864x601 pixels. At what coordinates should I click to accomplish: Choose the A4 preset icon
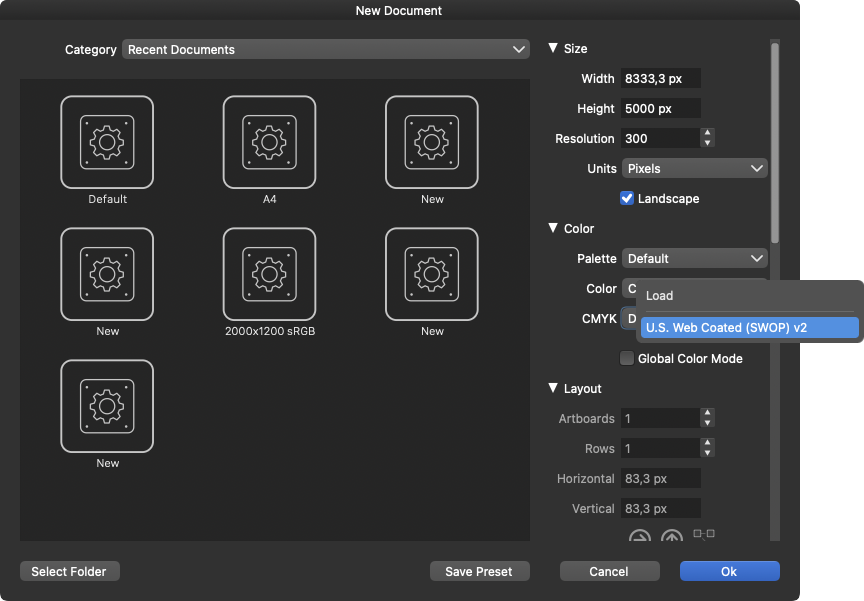coord(269,142)
